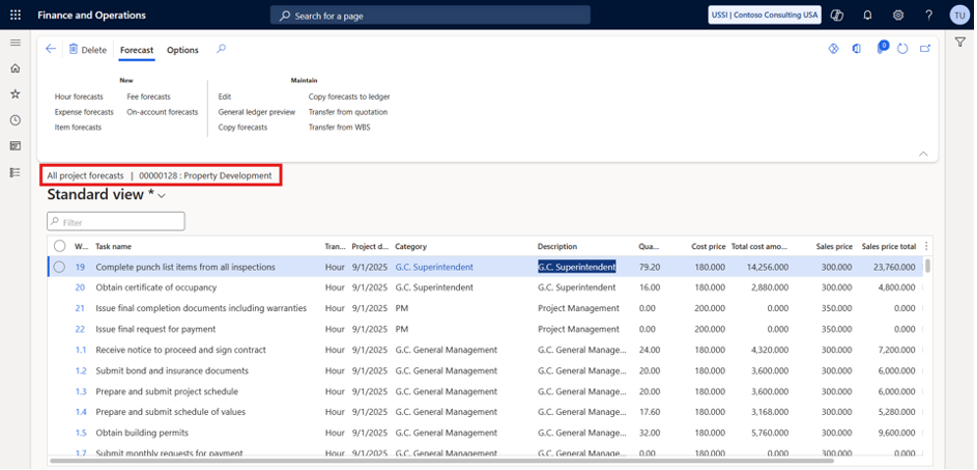Collapse the action pane ribbon chevron
This screenshot has height=470, width=977.
pyautogui.click(x=922, y=153)
